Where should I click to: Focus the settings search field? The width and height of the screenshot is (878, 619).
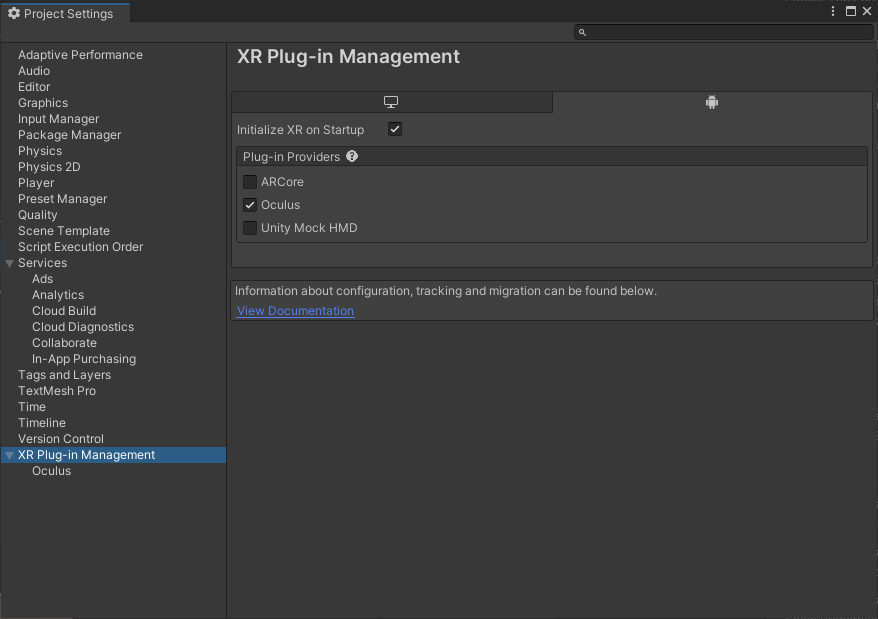[723, 32]
